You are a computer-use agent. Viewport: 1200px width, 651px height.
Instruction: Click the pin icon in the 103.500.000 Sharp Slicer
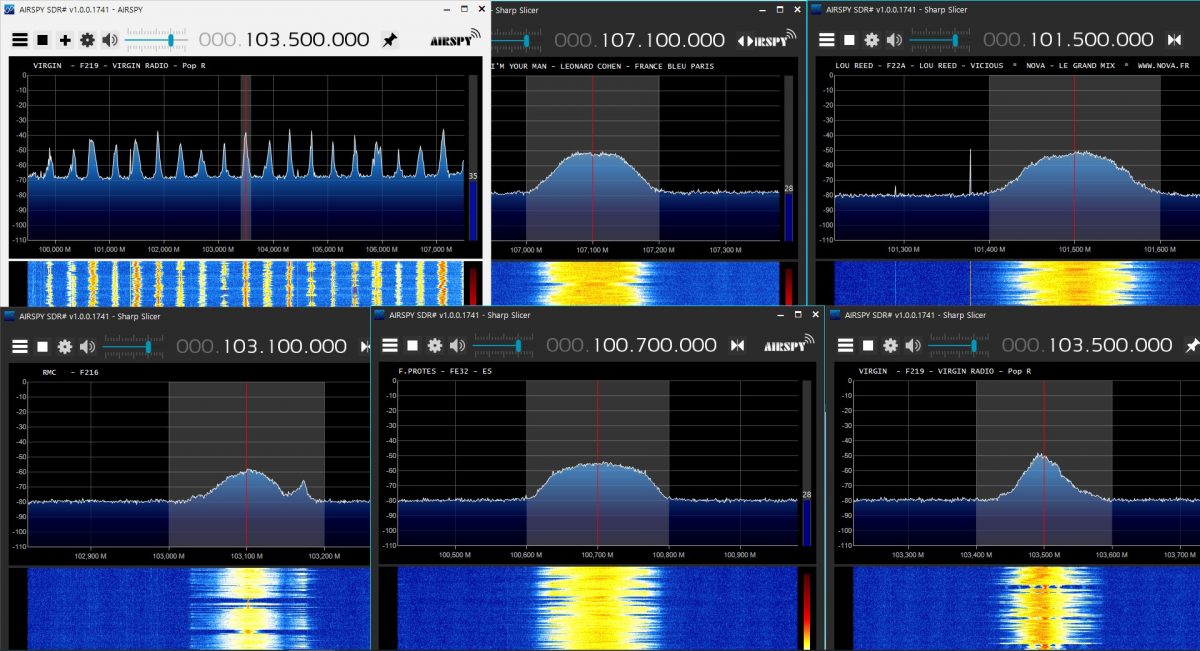click(x=1192, y=345)
